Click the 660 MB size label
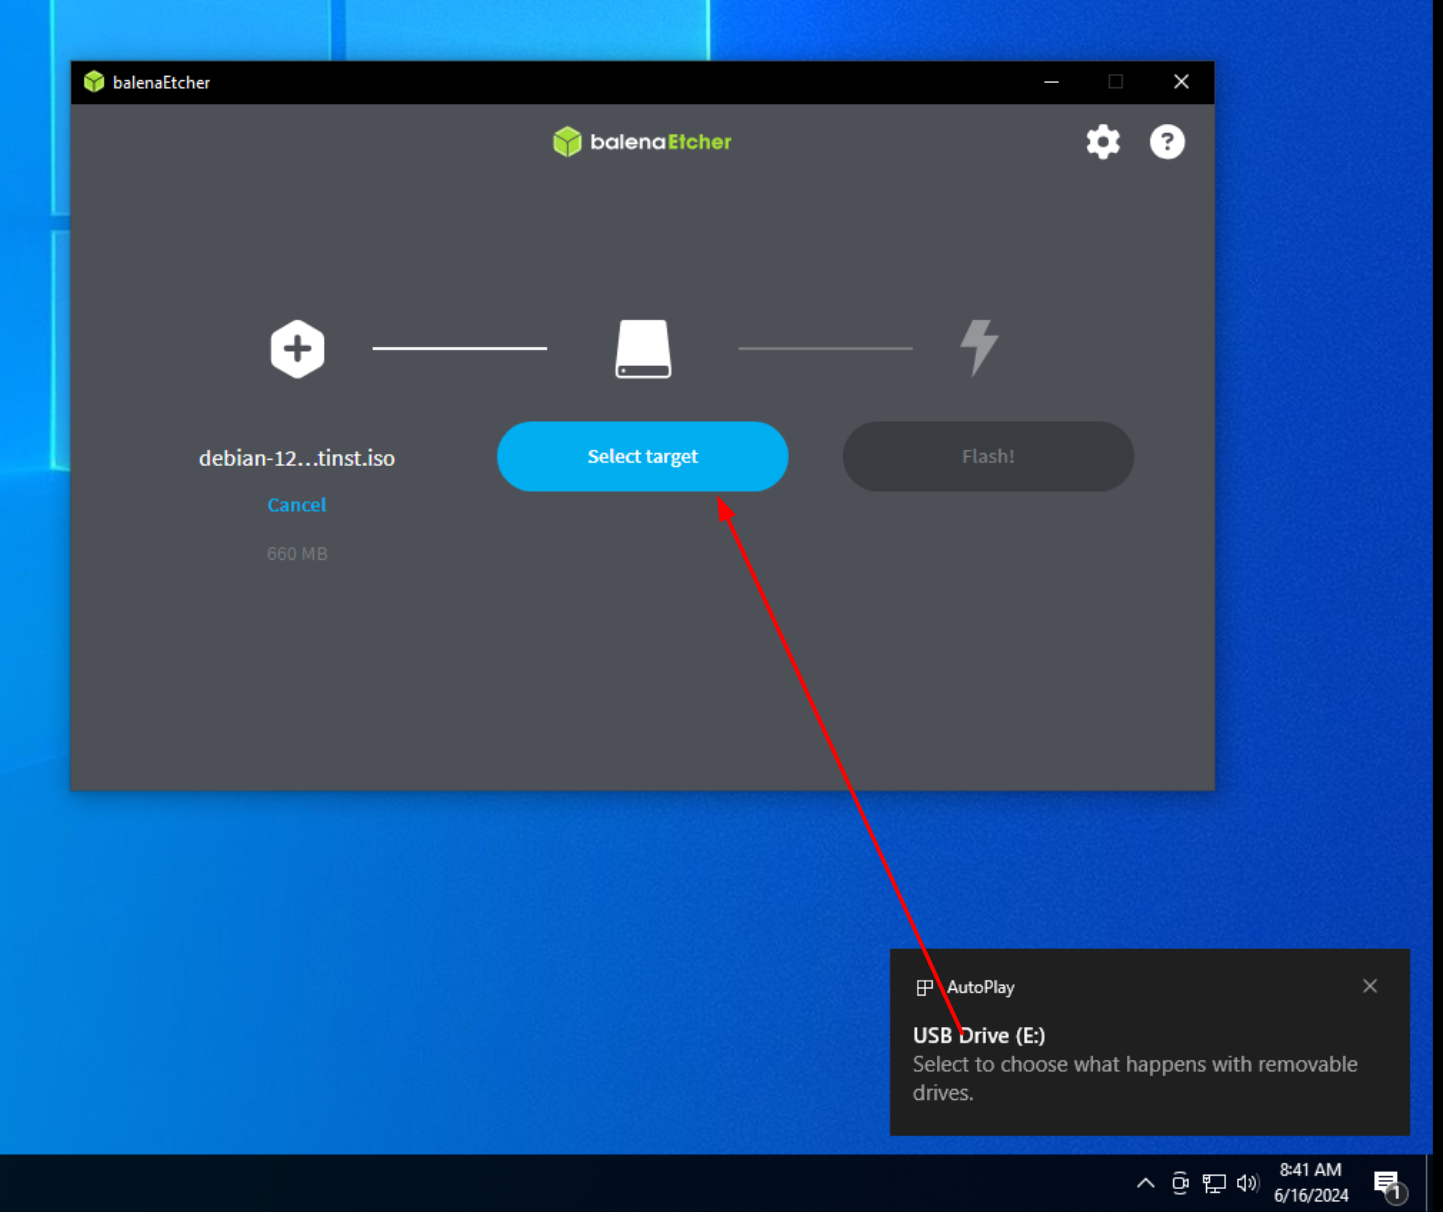Viewport: 1443px width, 1212px height. [297, 554]
